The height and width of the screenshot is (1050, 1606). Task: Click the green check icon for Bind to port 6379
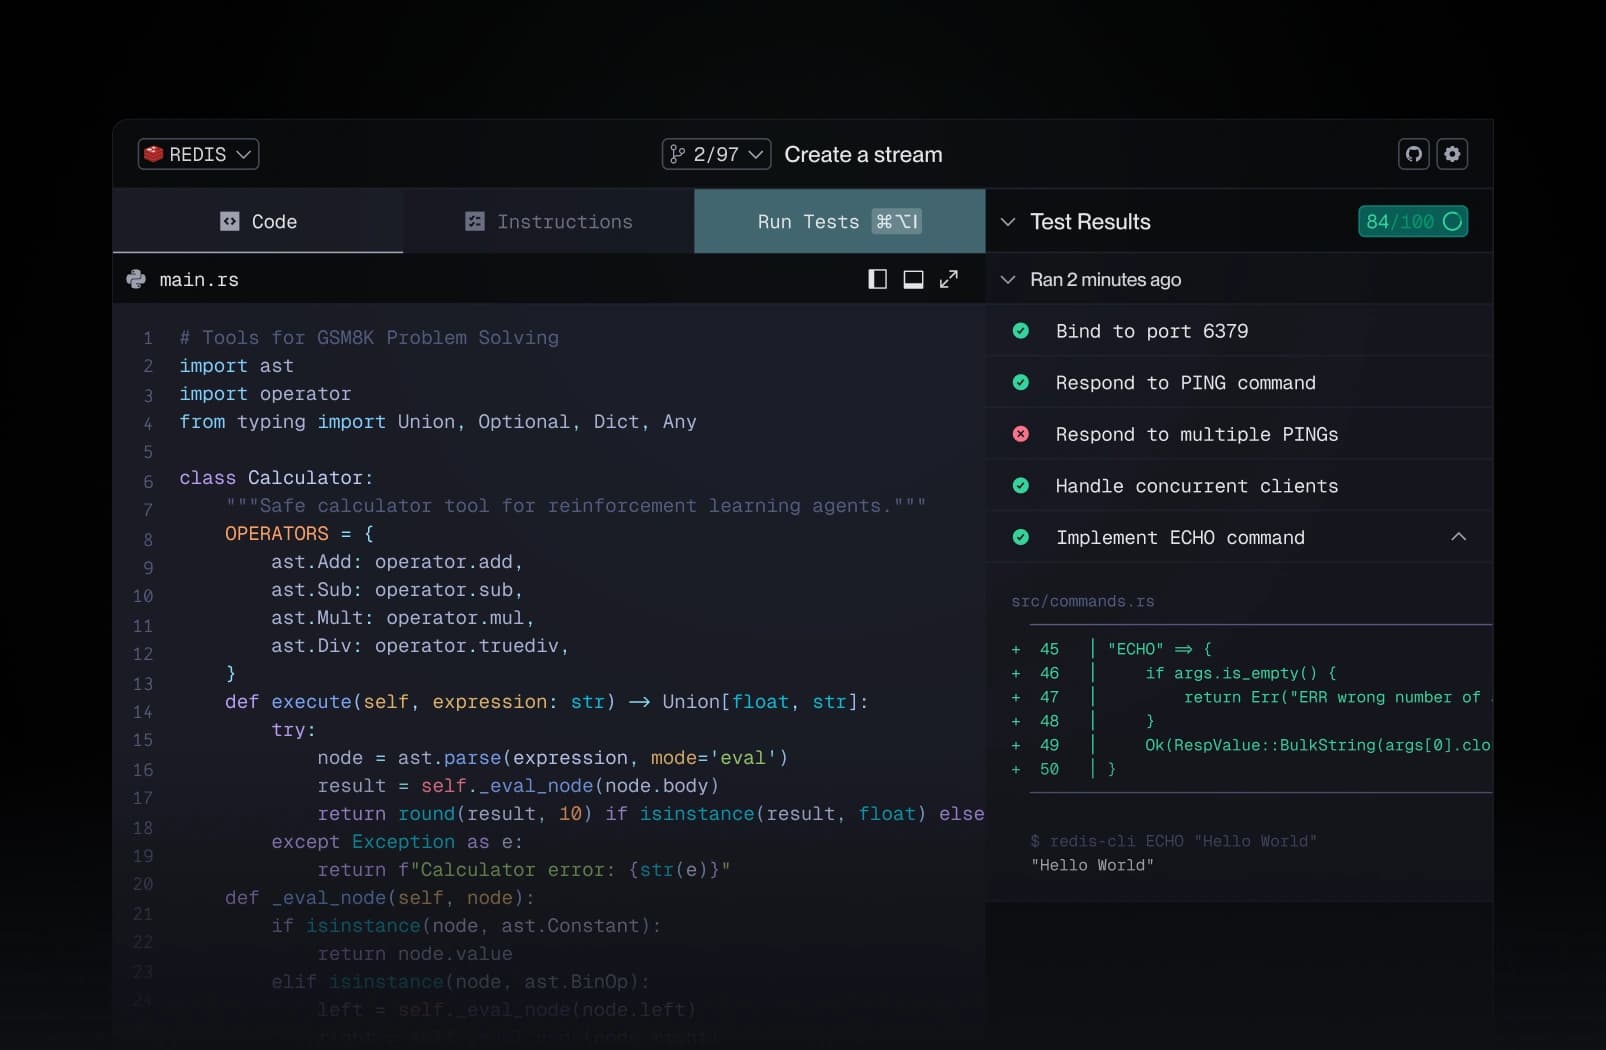point(1020,331)
